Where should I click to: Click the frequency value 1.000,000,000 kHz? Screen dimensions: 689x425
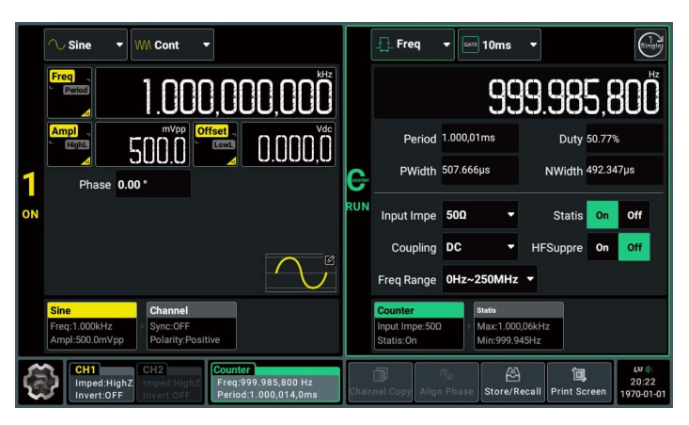pyautogui.click(x=216, y=93)
